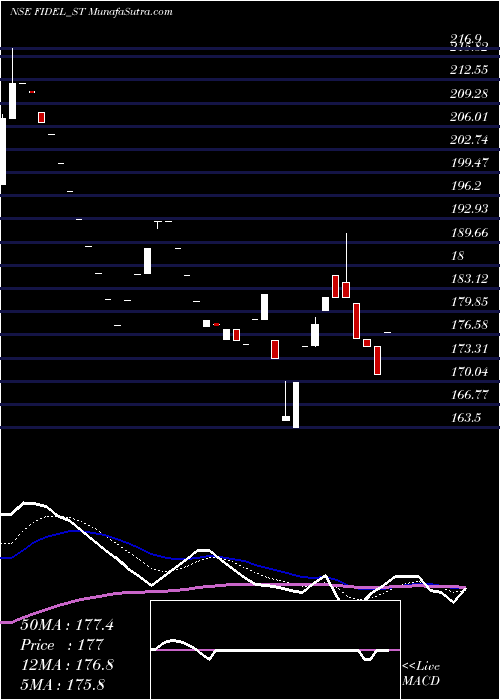Click the 5MA : 175.8 readout
The image size is (500, 700).
click(x=62, y=684)
